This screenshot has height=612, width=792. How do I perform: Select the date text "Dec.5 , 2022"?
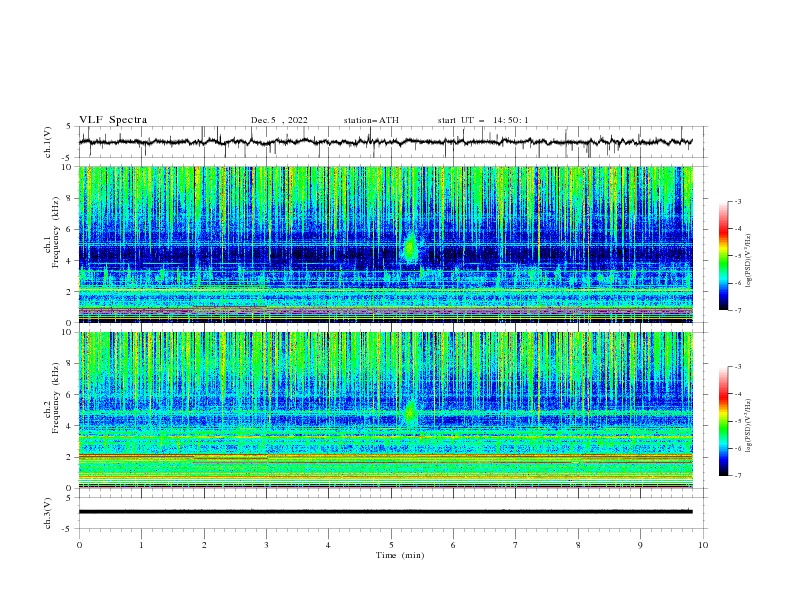[279, 120]
